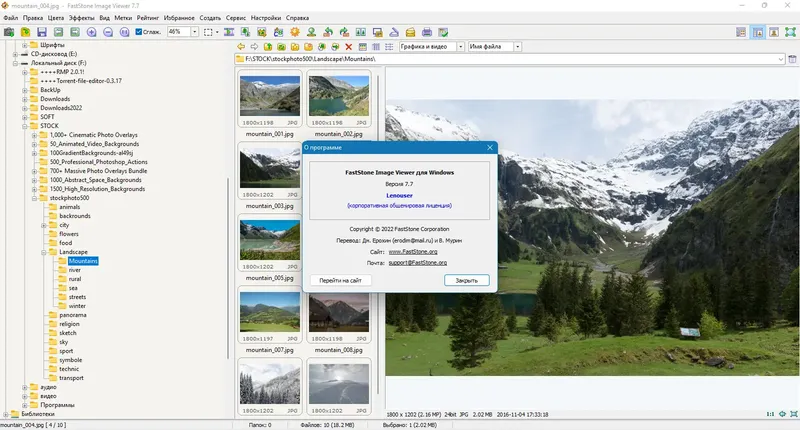
Task: Open the Файл menu
Action: point(11,18)
